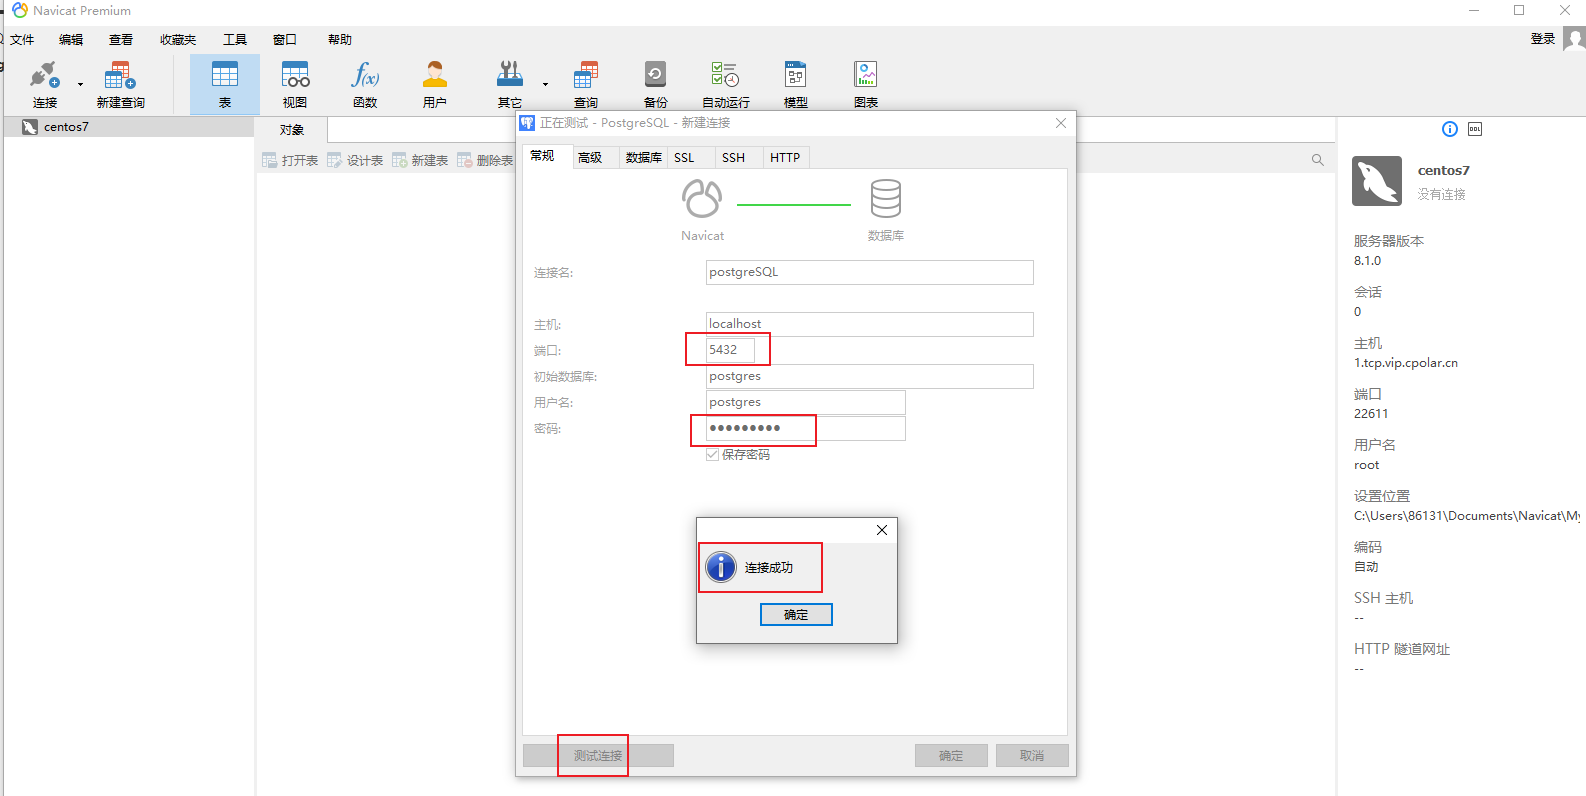
Task: Click the 服务器版本 value 8.1.0
Action: click(1367, 261)
